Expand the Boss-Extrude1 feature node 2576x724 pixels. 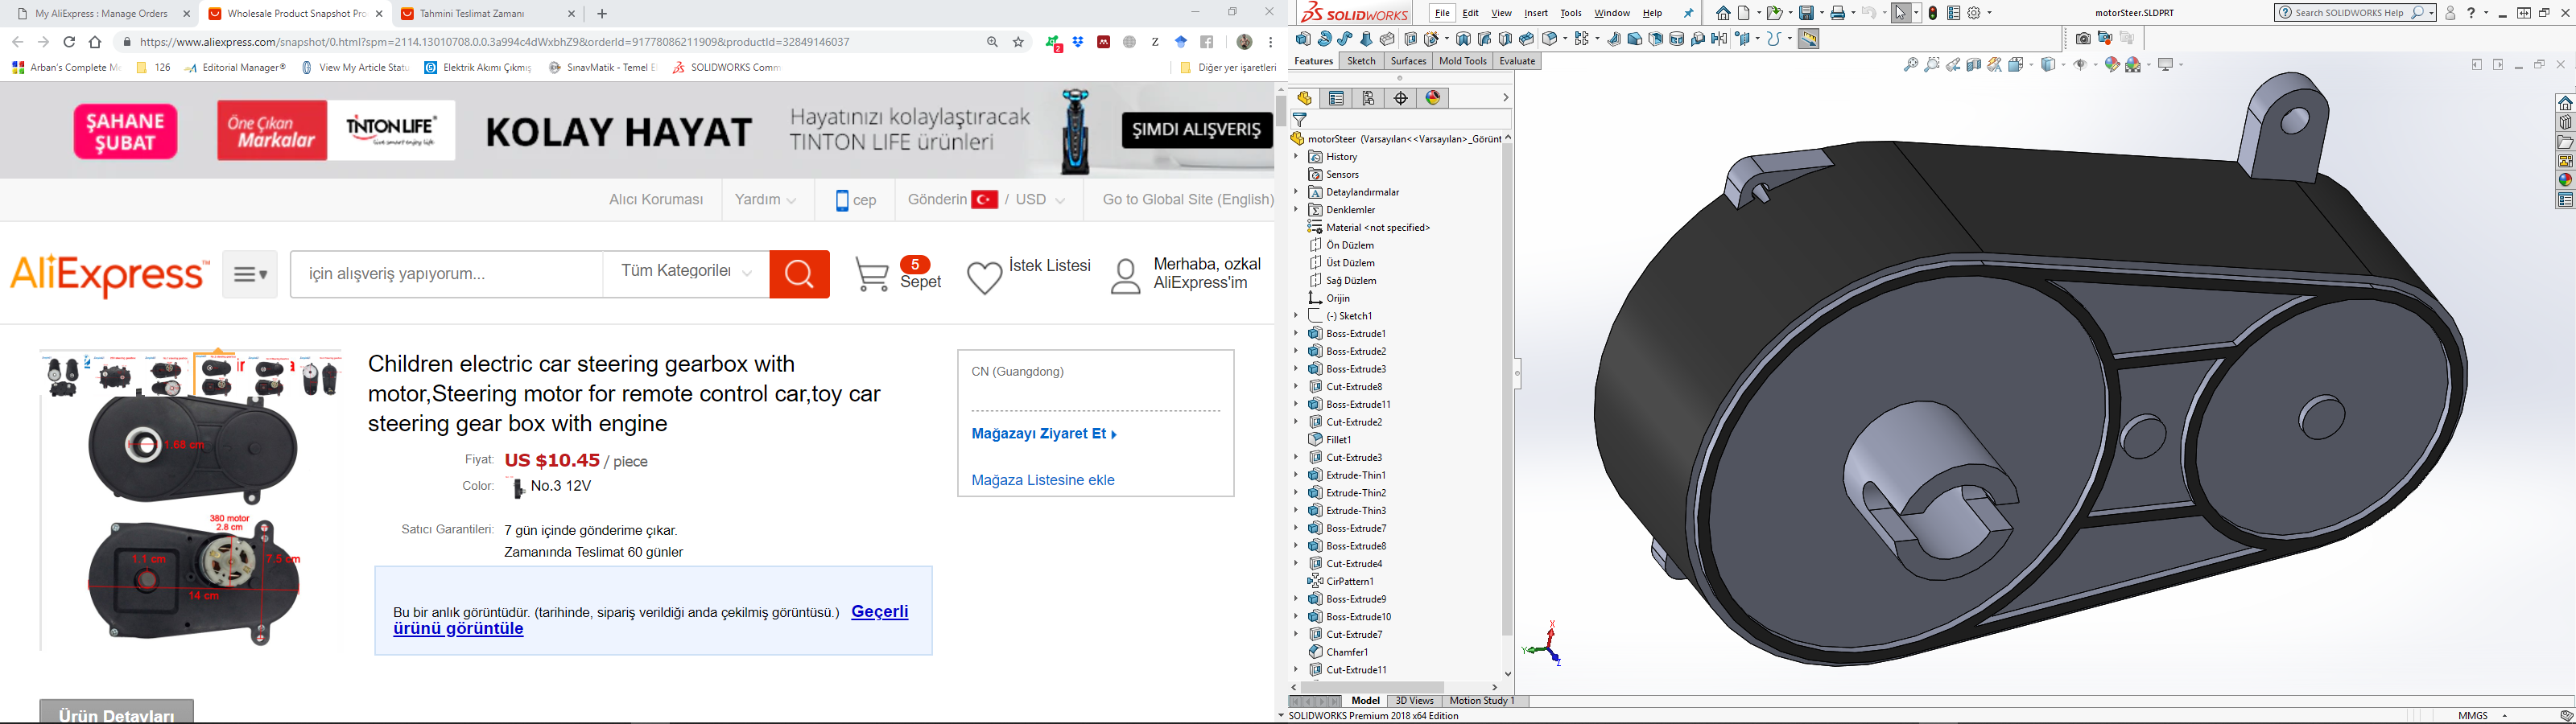pyautogui.click(x=1296, y=333)
